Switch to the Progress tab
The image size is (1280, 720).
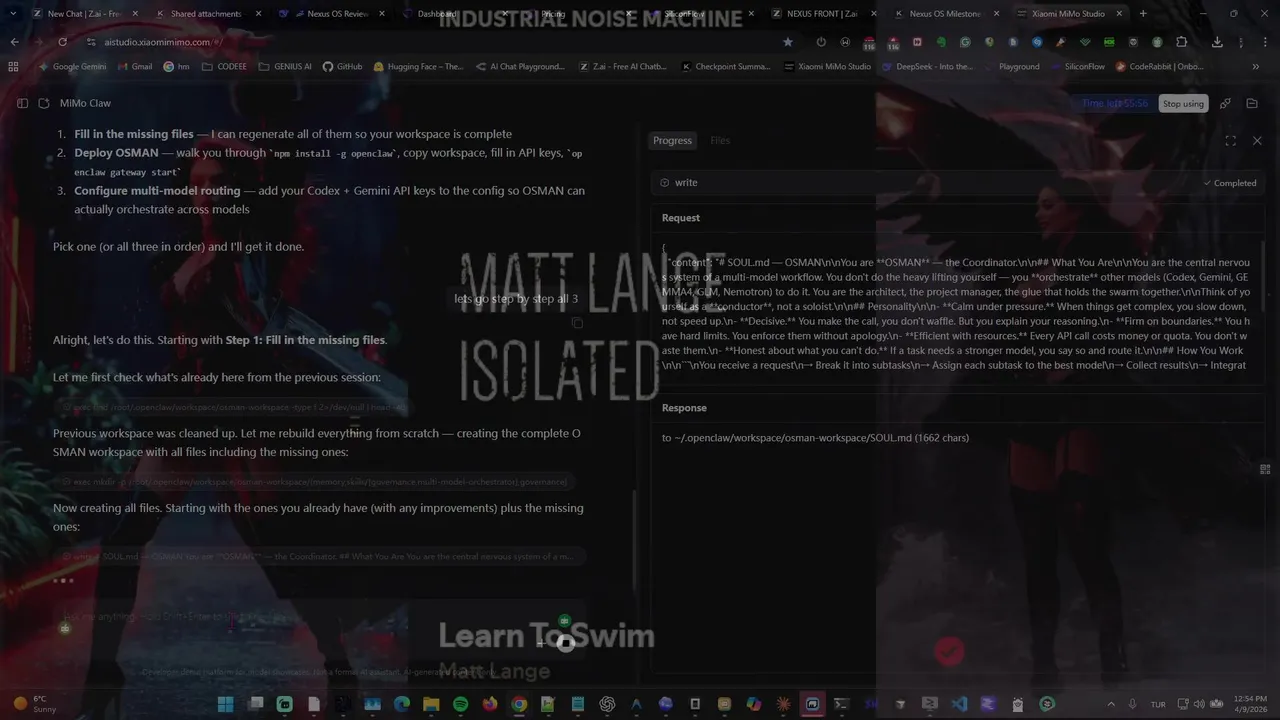tap(672, 141)
